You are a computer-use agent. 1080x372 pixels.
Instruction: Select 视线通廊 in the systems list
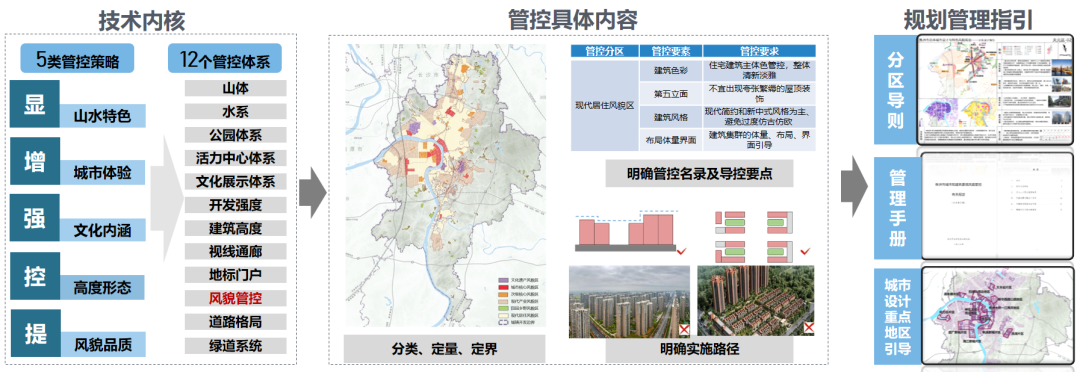click(x=236, y=252)
